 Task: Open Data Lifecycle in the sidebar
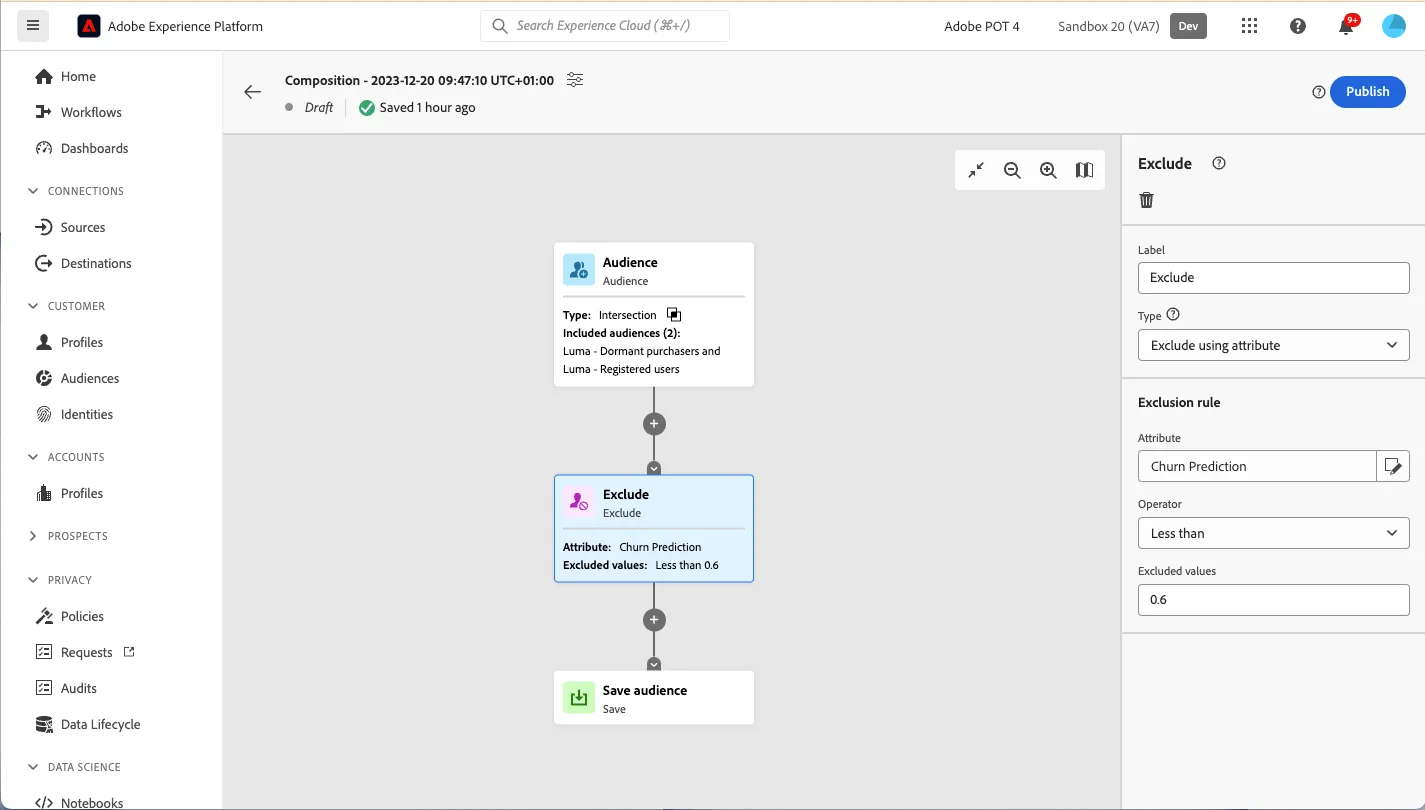click(x=88, y=724)
